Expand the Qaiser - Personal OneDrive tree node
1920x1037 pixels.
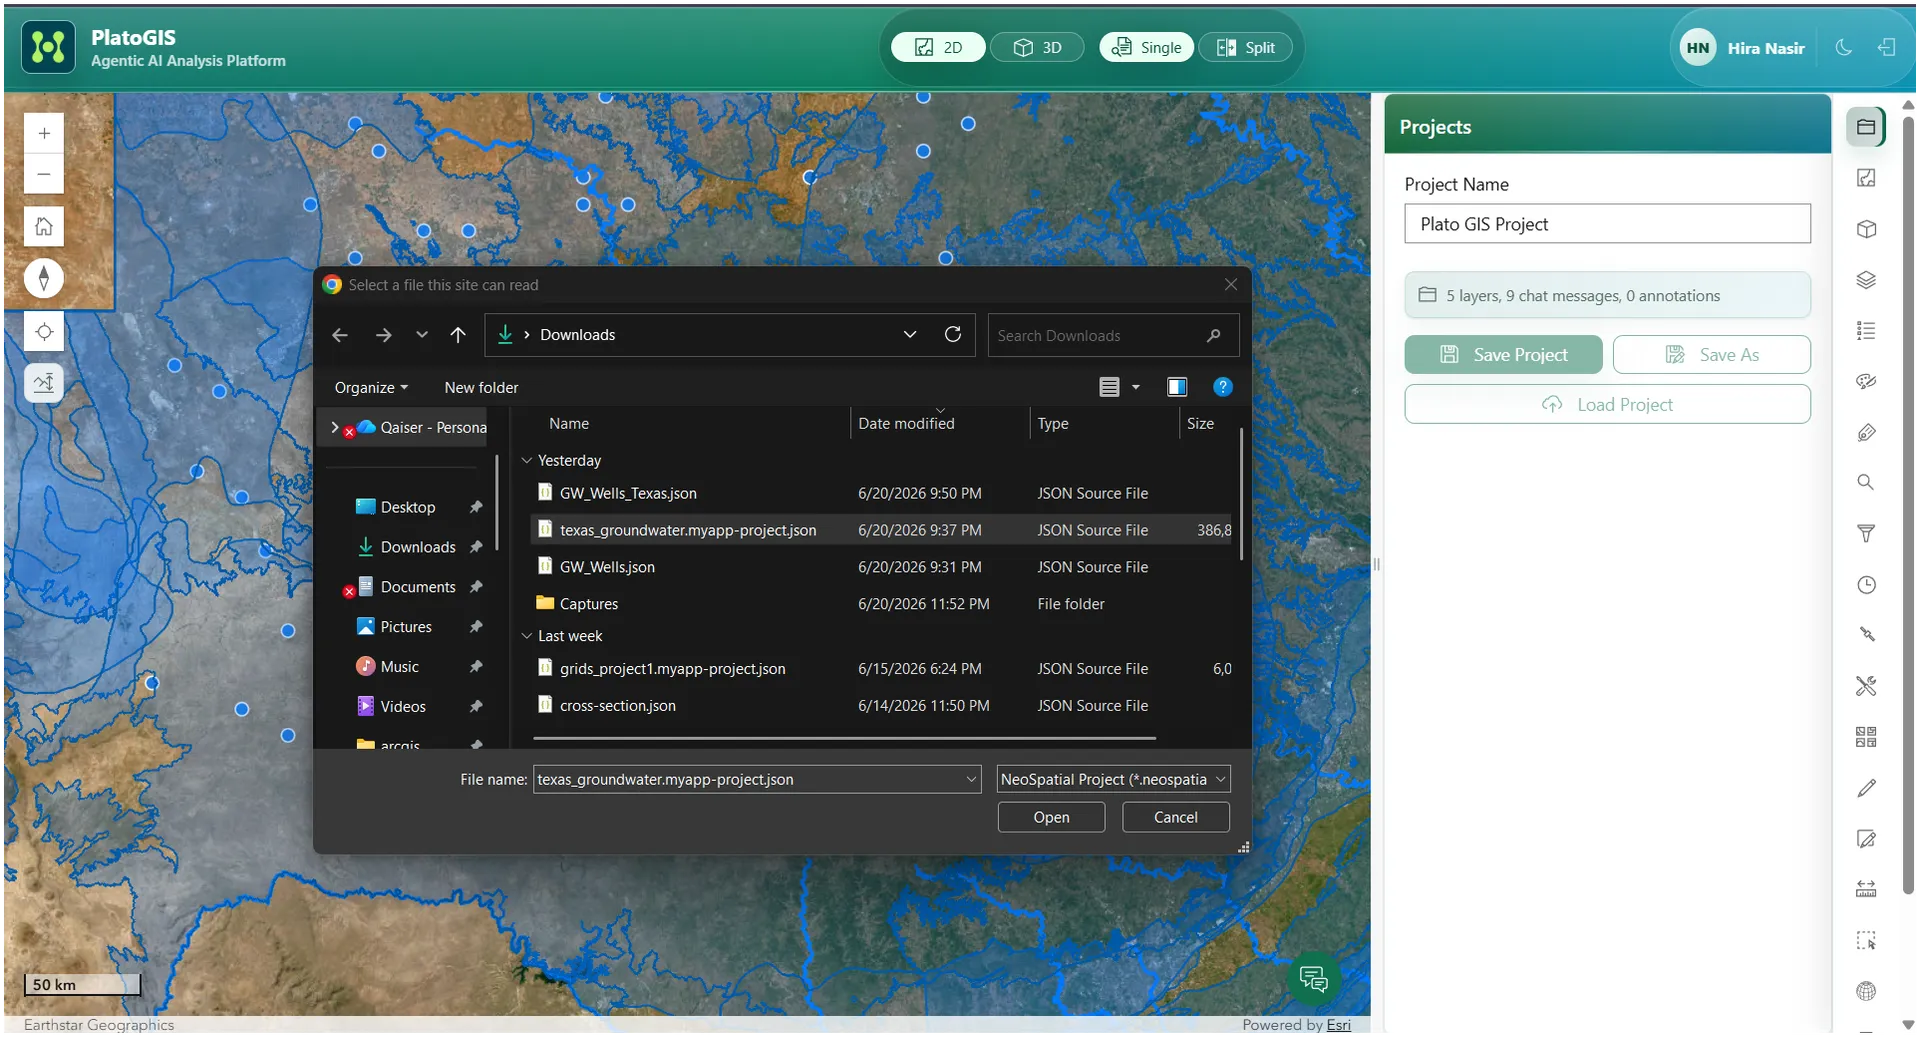[x=335, y=427]
